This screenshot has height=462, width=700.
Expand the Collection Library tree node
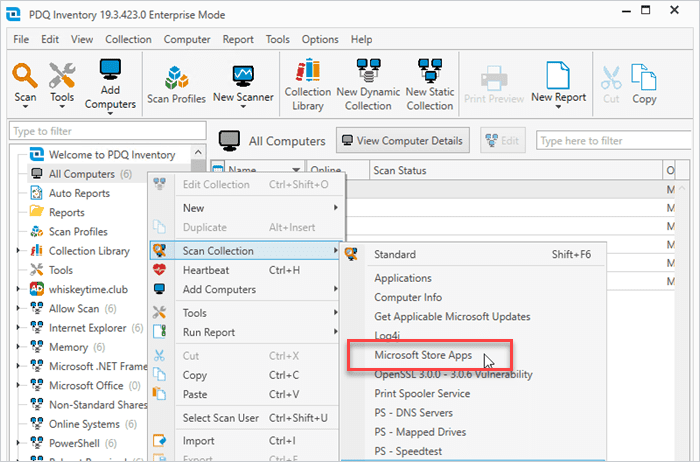(x=18, y=250)
